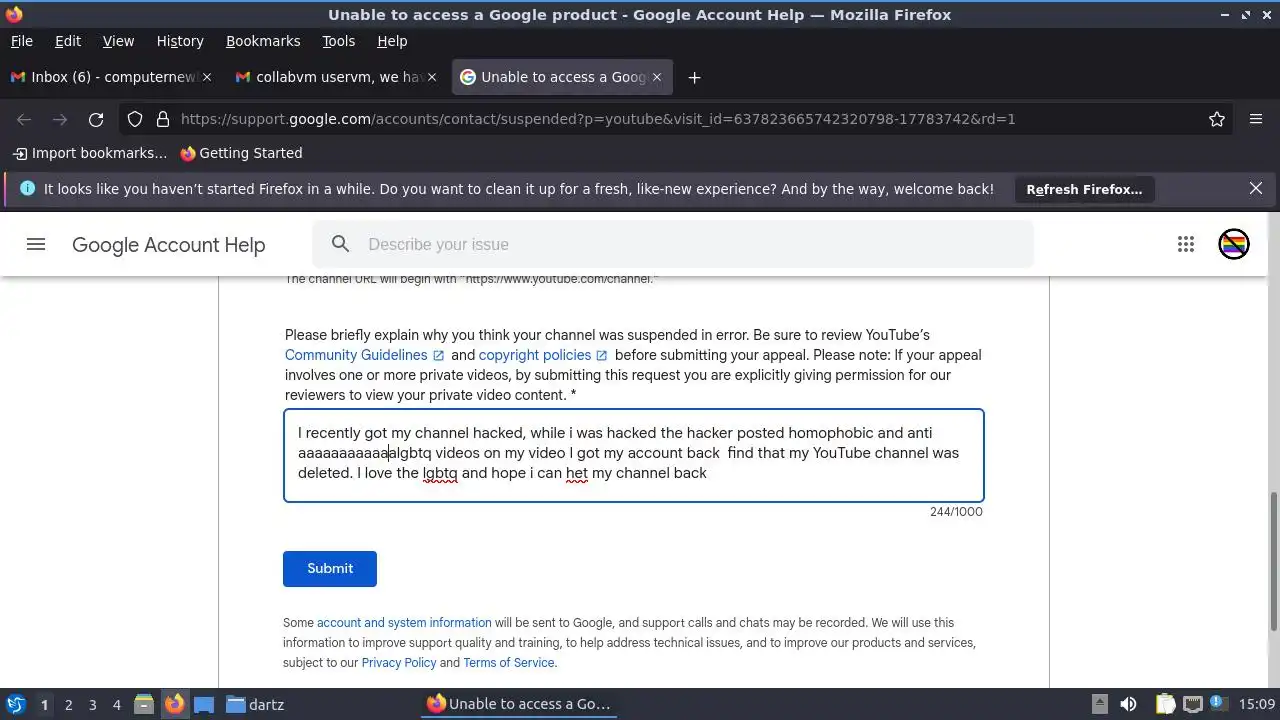1280x720 pixels.
Task: Launch Firefox from the taskbar icon
Action: 175,704
